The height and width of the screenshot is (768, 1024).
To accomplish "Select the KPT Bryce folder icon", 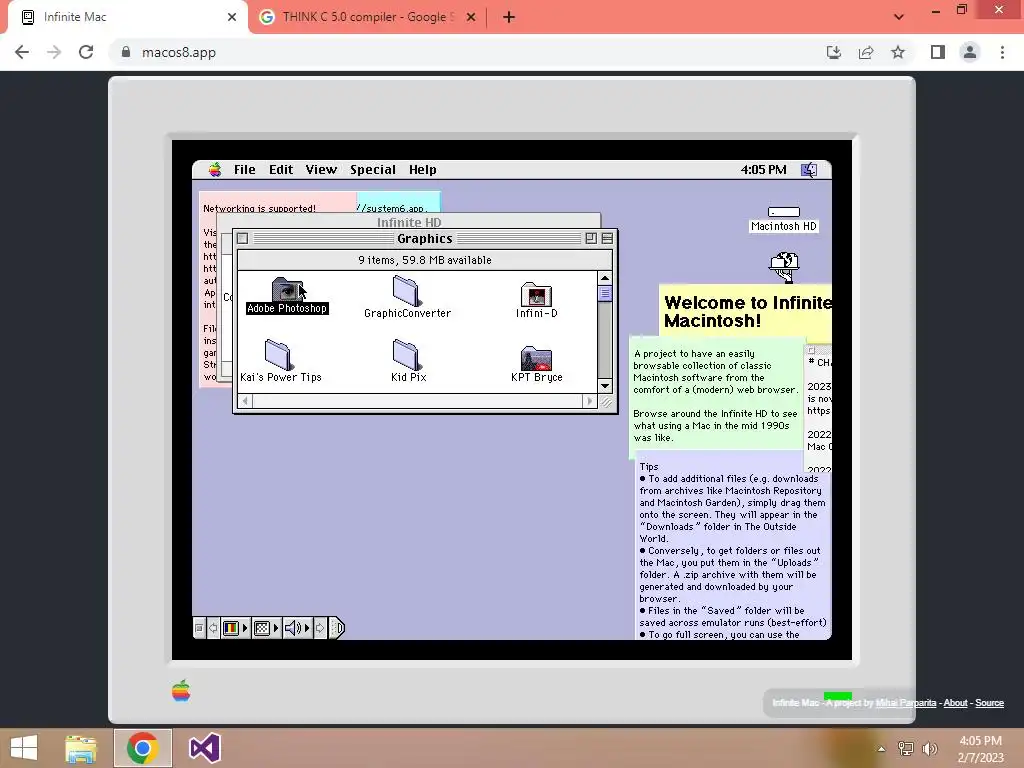I will pyautogui.click(x=536, y=359).
